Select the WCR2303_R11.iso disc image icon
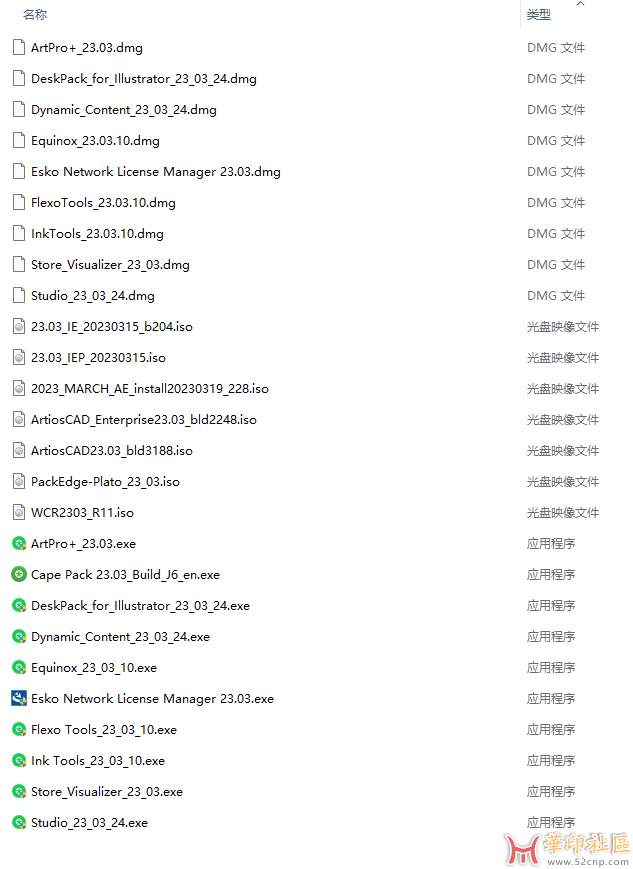The height and width of the screenshot is (869, 633). (x=19, y=512)
